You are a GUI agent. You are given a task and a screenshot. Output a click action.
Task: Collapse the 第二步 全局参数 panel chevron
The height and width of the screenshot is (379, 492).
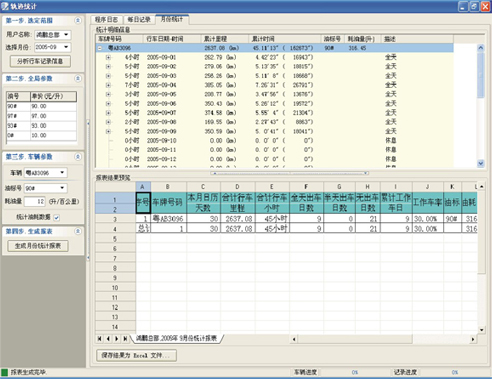point(78,79)
